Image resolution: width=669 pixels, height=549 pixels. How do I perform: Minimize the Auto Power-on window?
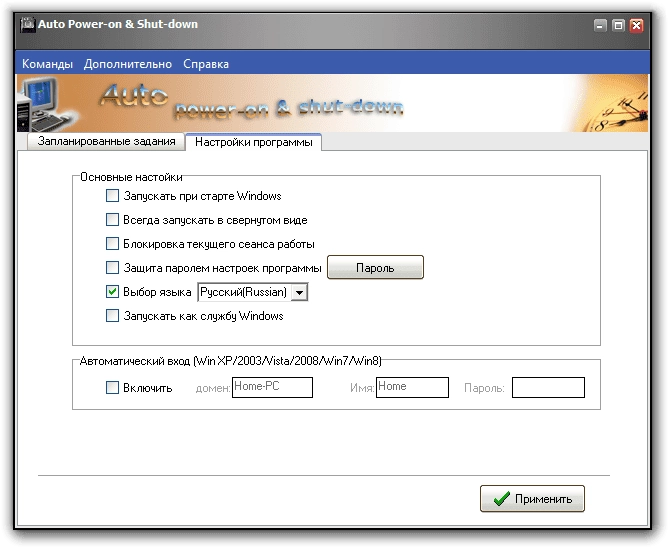click(600, 26)
